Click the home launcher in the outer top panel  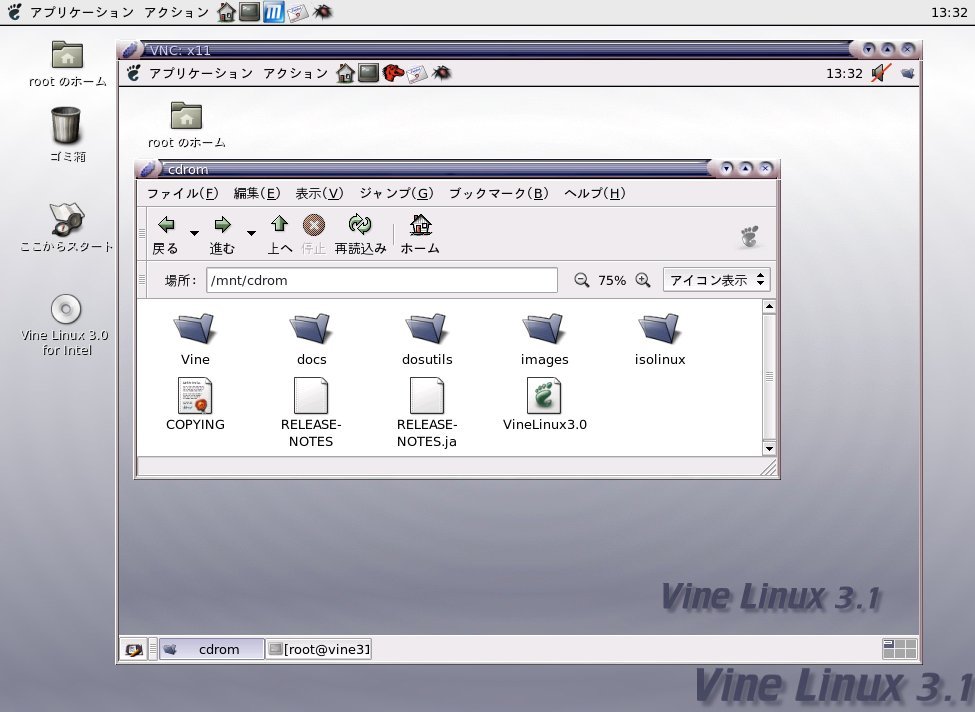[x=226, y=12]
